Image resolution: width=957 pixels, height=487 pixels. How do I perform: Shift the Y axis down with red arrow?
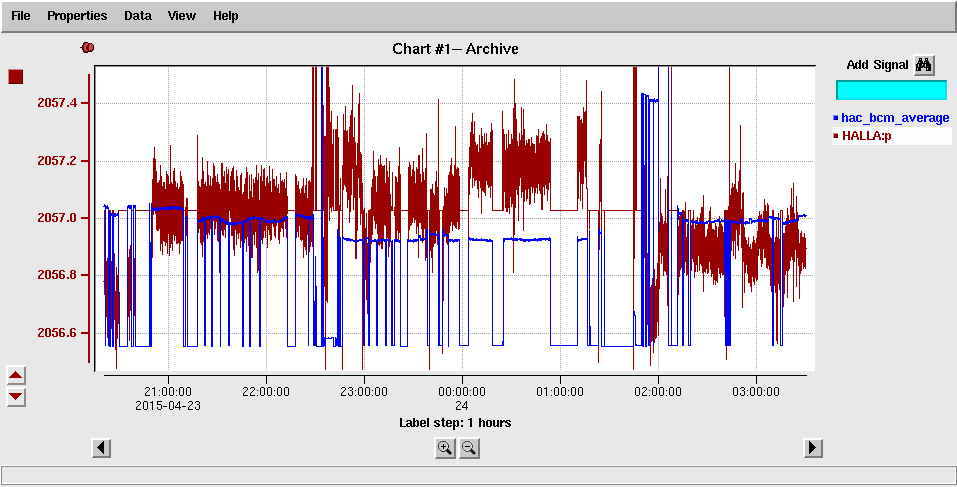click(16, 397)
